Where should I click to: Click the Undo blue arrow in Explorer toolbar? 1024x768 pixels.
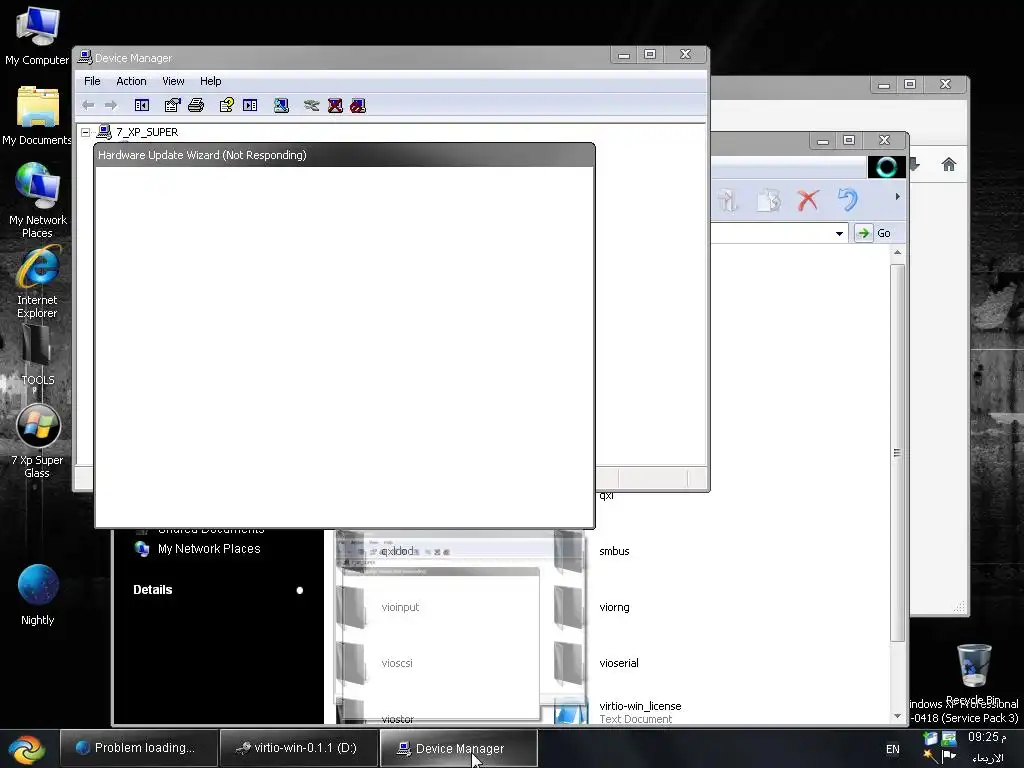(x=847, y=200)
